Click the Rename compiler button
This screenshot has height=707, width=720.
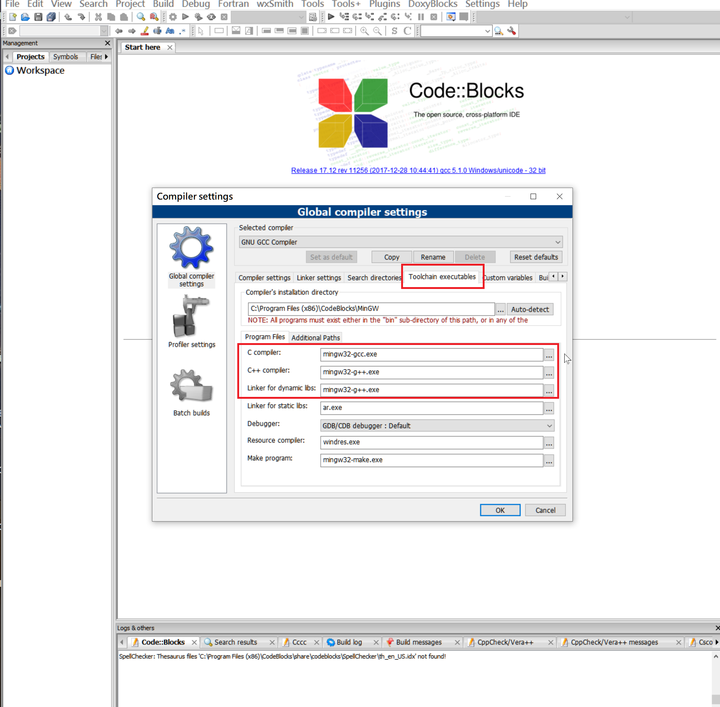(433, 257)
